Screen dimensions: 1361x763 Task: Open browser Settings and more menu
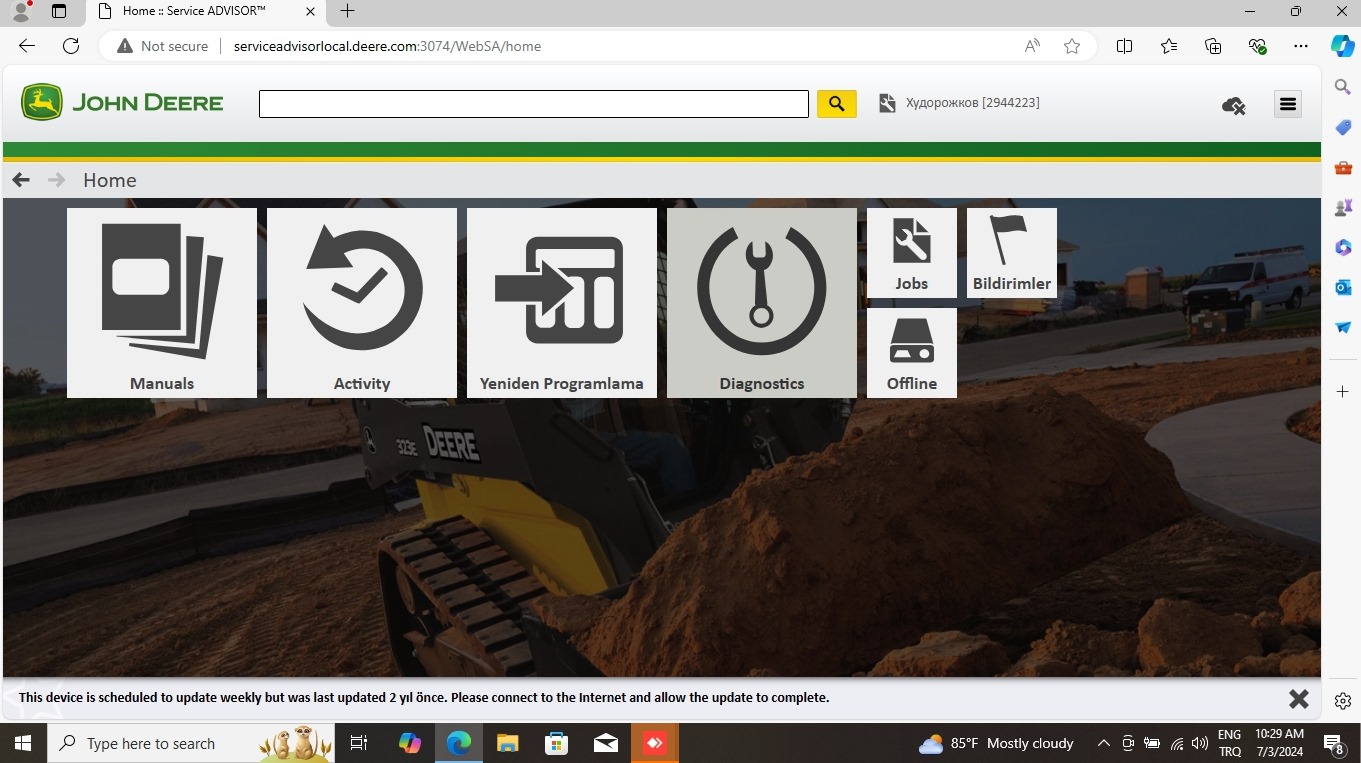click(x=1300, y=46)
